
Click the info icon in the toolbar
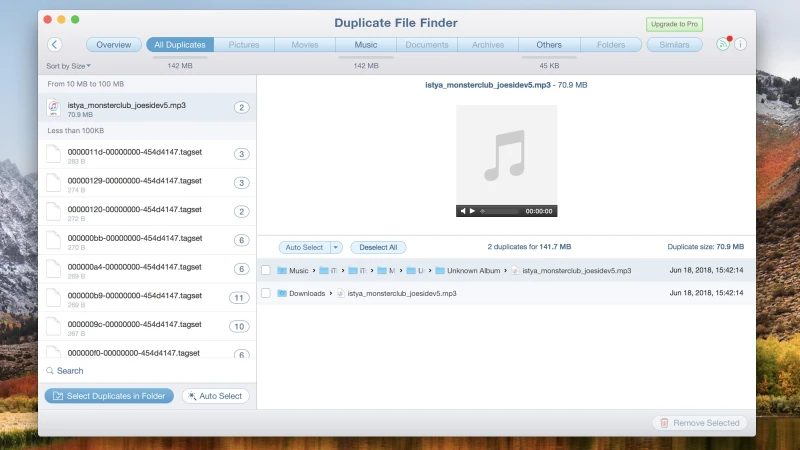[740, 44]
